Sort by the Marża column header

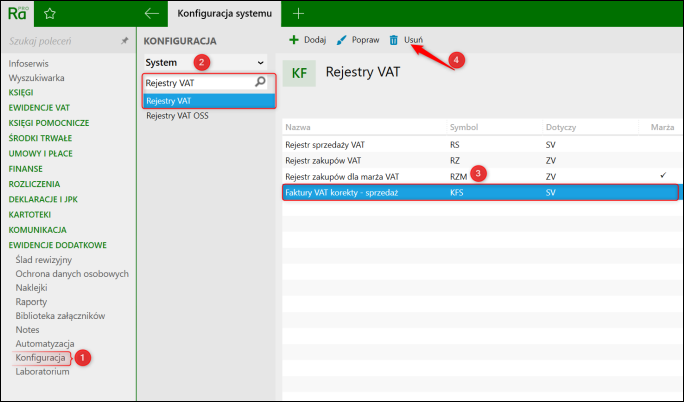coord(662,127)
